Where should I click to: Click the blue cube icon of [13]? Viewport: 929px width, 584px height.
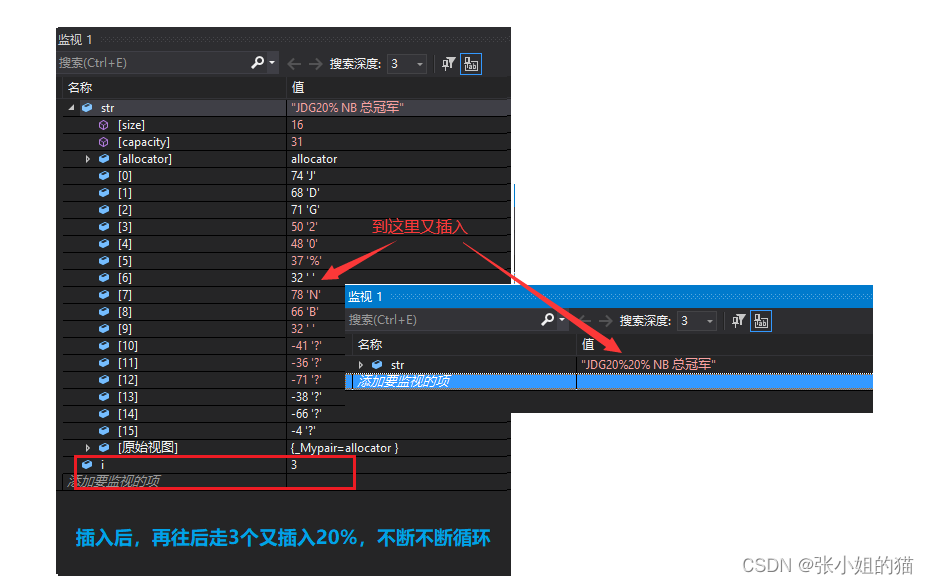point(104,397)
